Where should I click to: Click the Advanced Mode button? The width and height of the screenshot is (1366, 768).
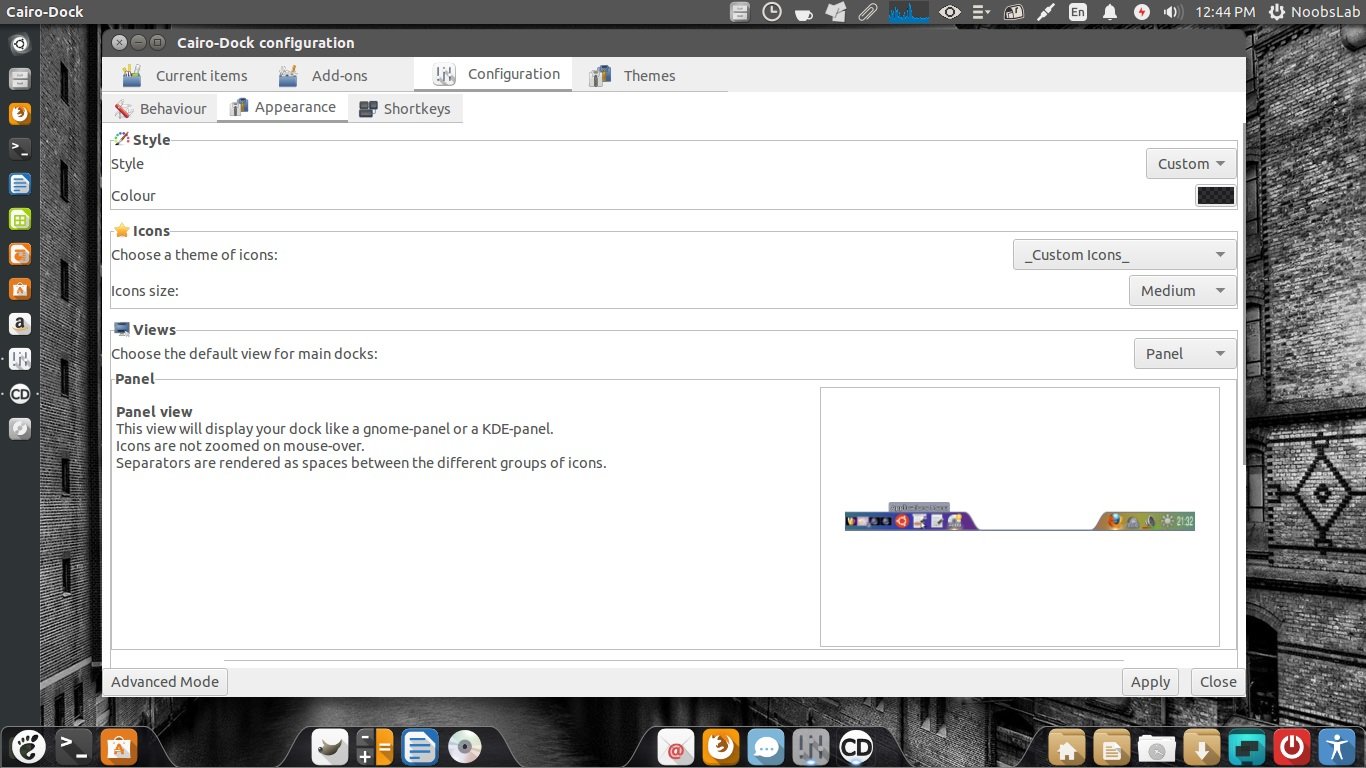point(164,681)
